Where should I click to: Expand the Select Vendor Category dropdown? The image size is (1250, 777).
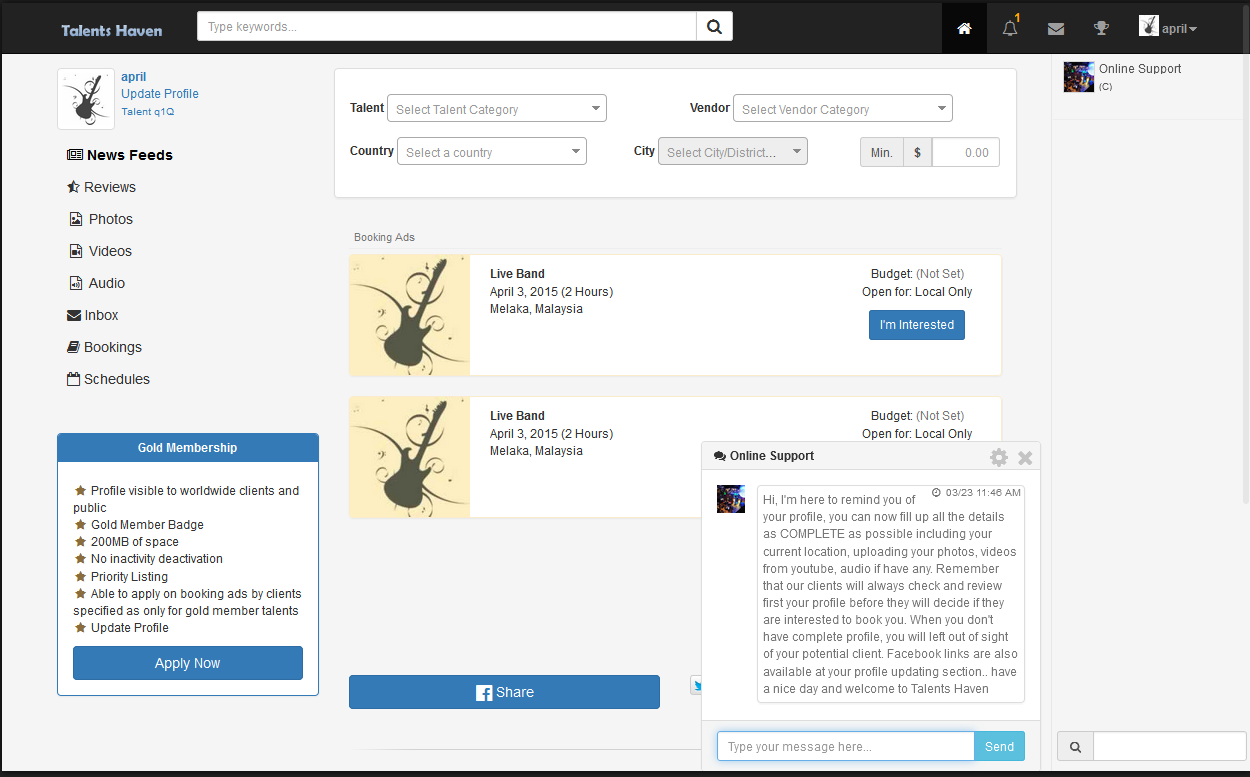[842, 109]
